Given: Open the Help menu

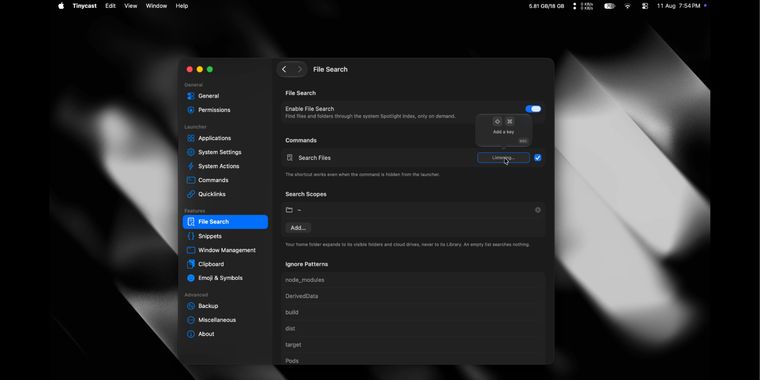Looking at the screenshot, I should (x=182, y=6).
